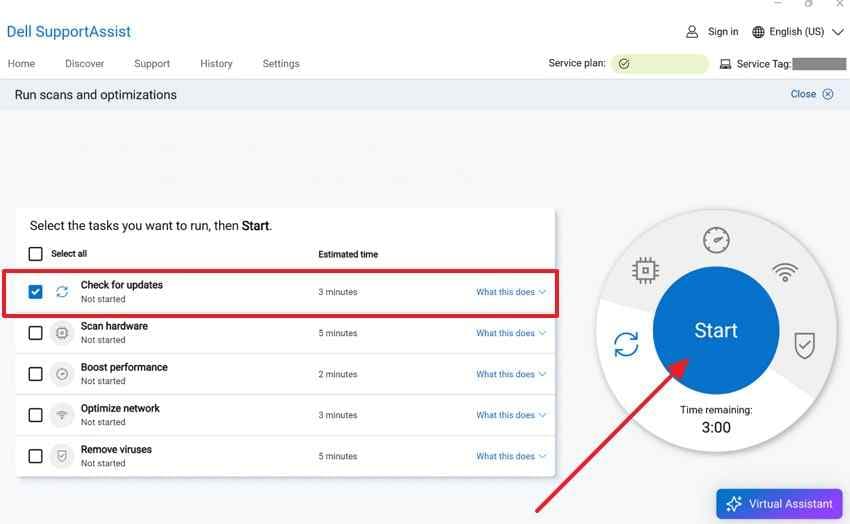Check the Optimize network checkbox

click(x=35, y=415)
